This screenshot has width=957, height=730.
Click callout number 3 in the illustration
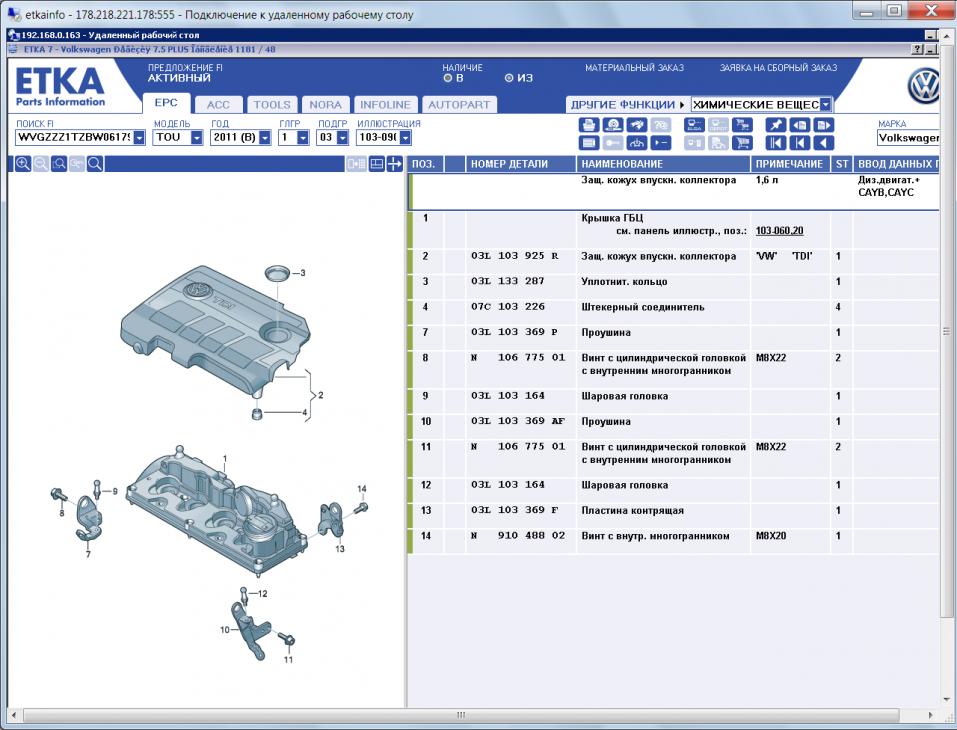pos(303,273)
